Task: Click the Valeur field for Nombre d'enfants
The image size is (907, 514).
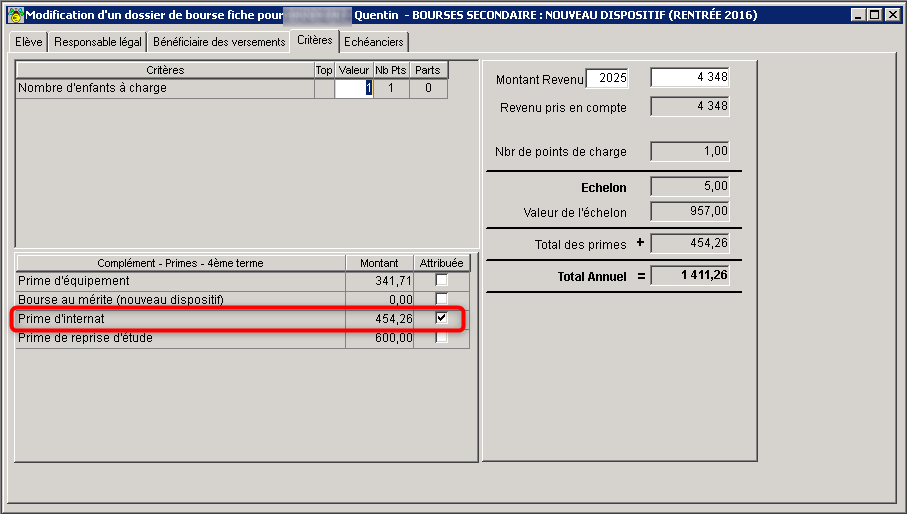Action: [x=353, y=88]
